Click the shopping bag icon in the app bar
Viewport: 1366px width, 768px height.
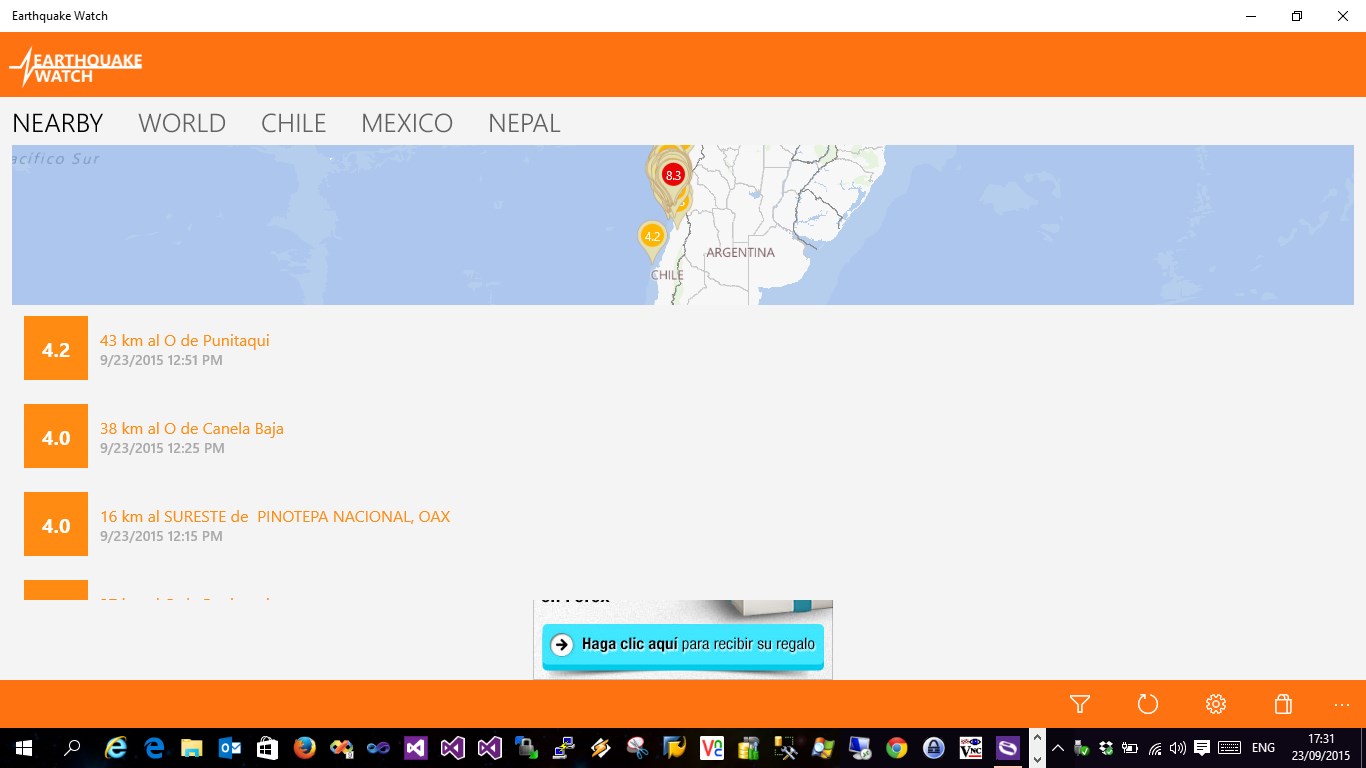pyautogui.click(x=1283, y=704)
